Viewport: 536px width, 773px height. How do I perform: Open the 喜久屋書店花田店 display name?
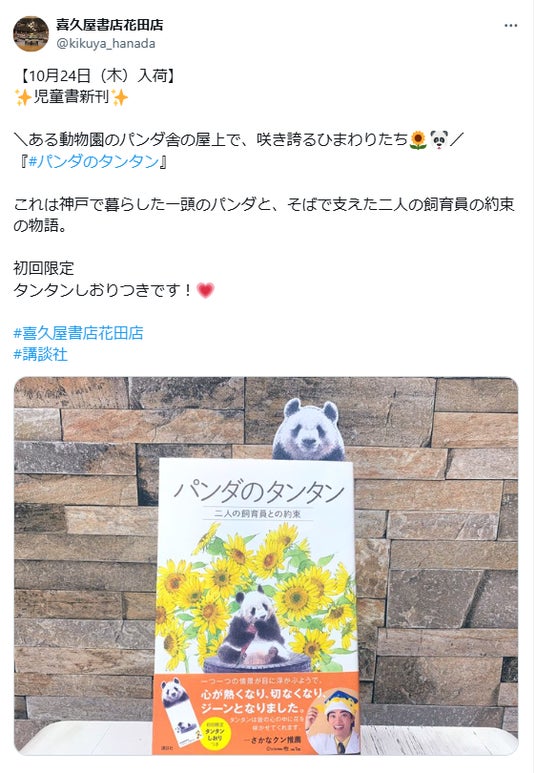pos(109,25)
